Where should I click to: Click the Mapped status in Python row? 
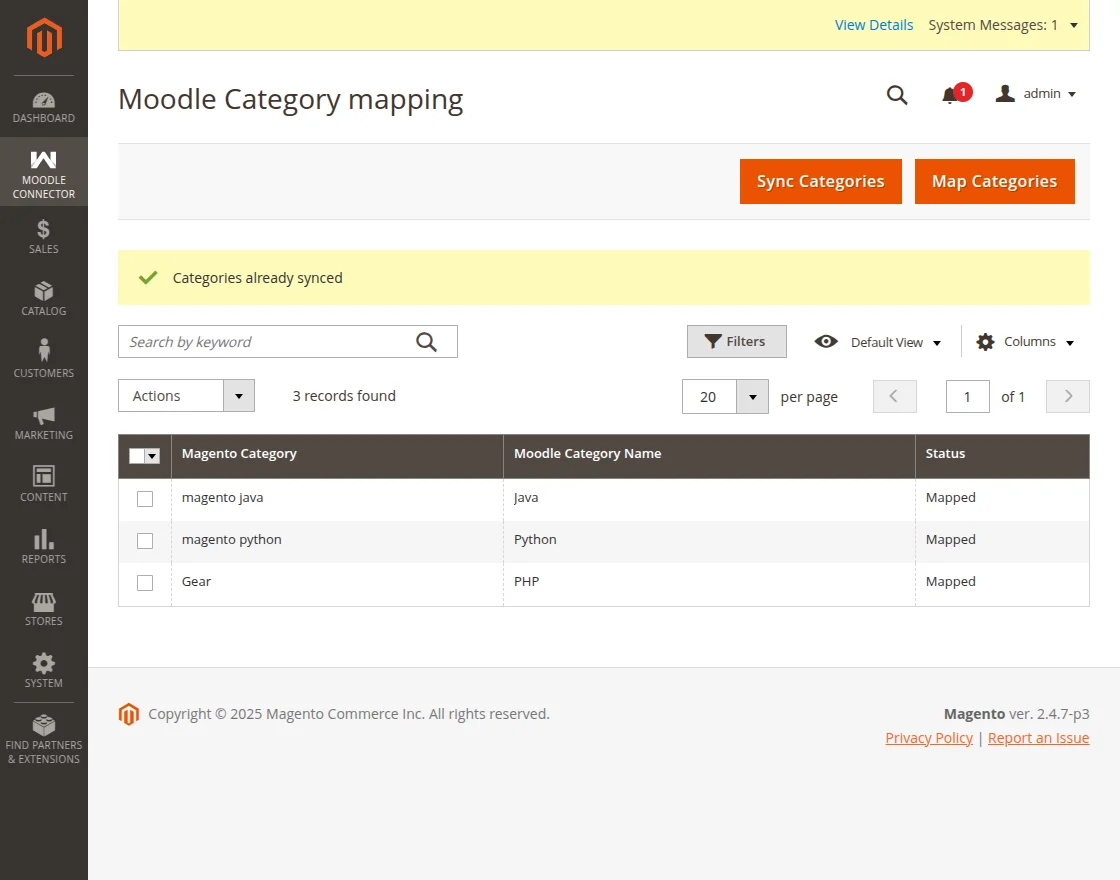tap(951, 540)
